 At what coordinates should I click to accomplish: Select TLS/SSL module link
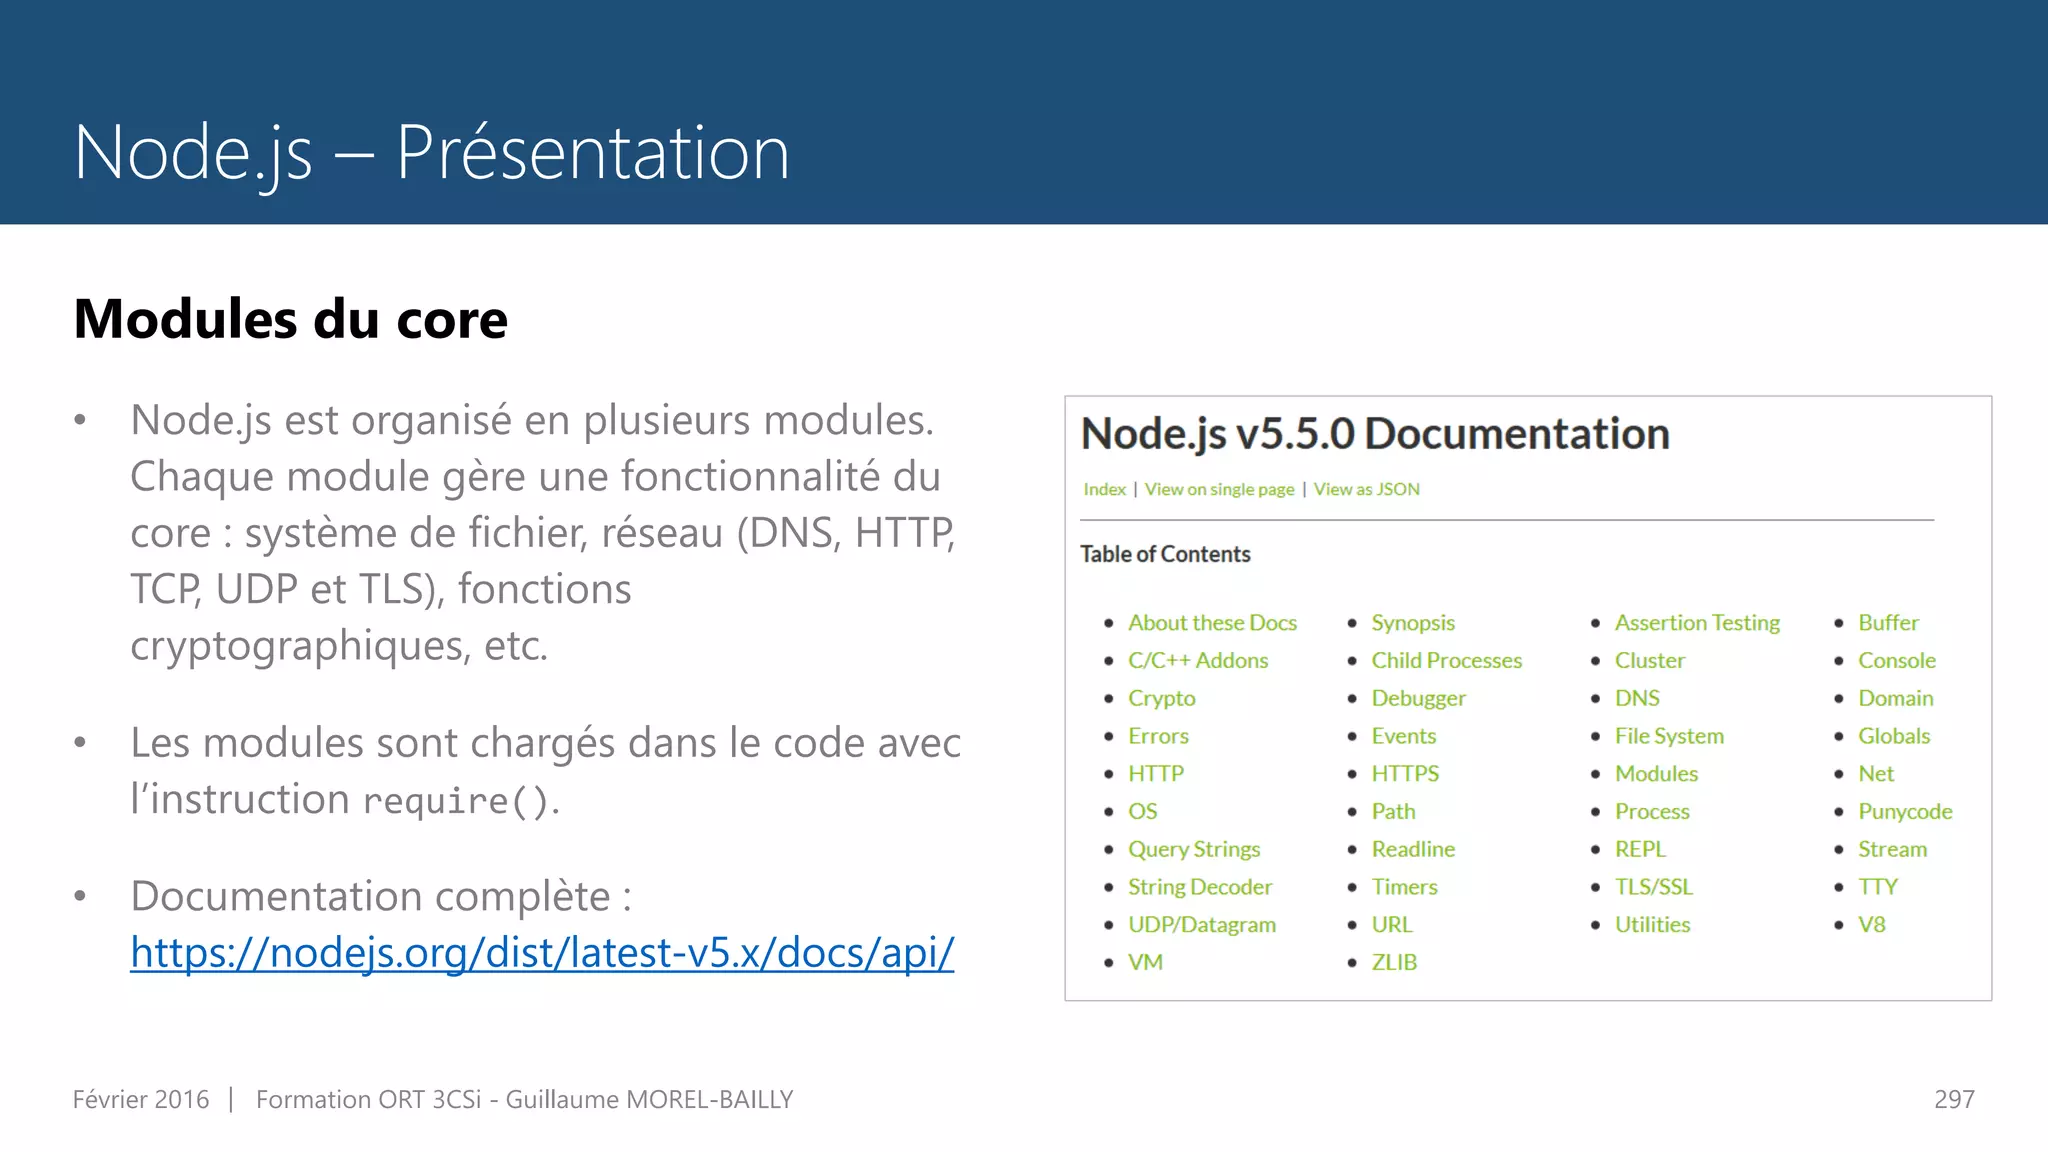[1654, 887]
